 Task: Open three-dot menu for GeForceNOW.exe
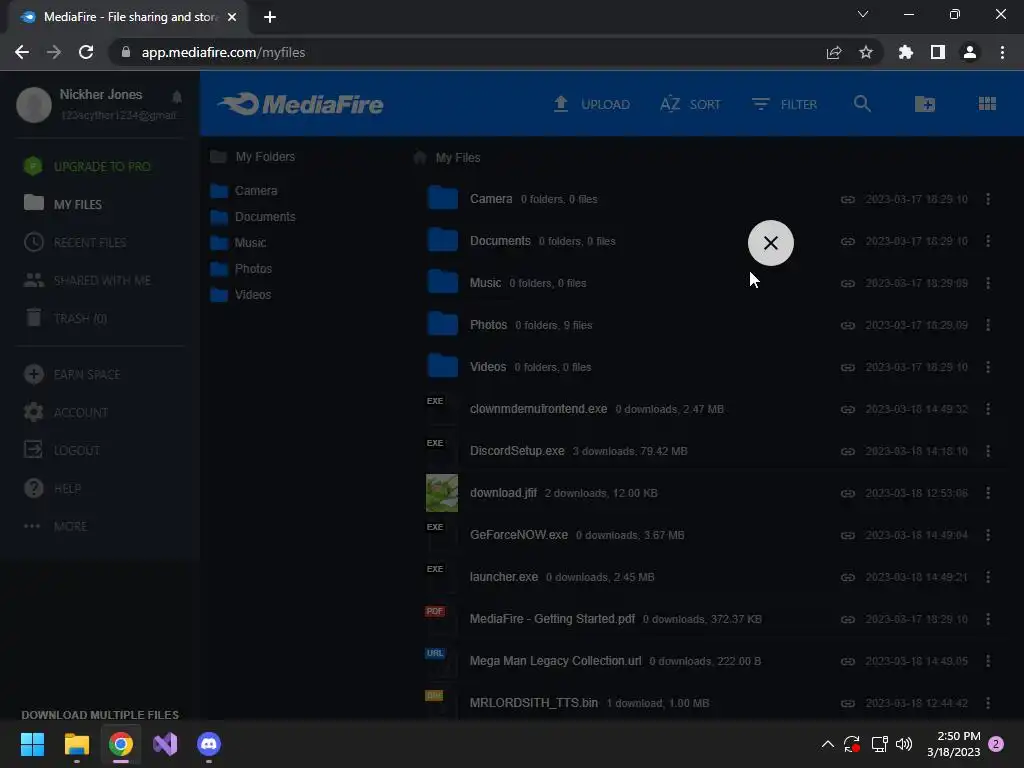988,535
